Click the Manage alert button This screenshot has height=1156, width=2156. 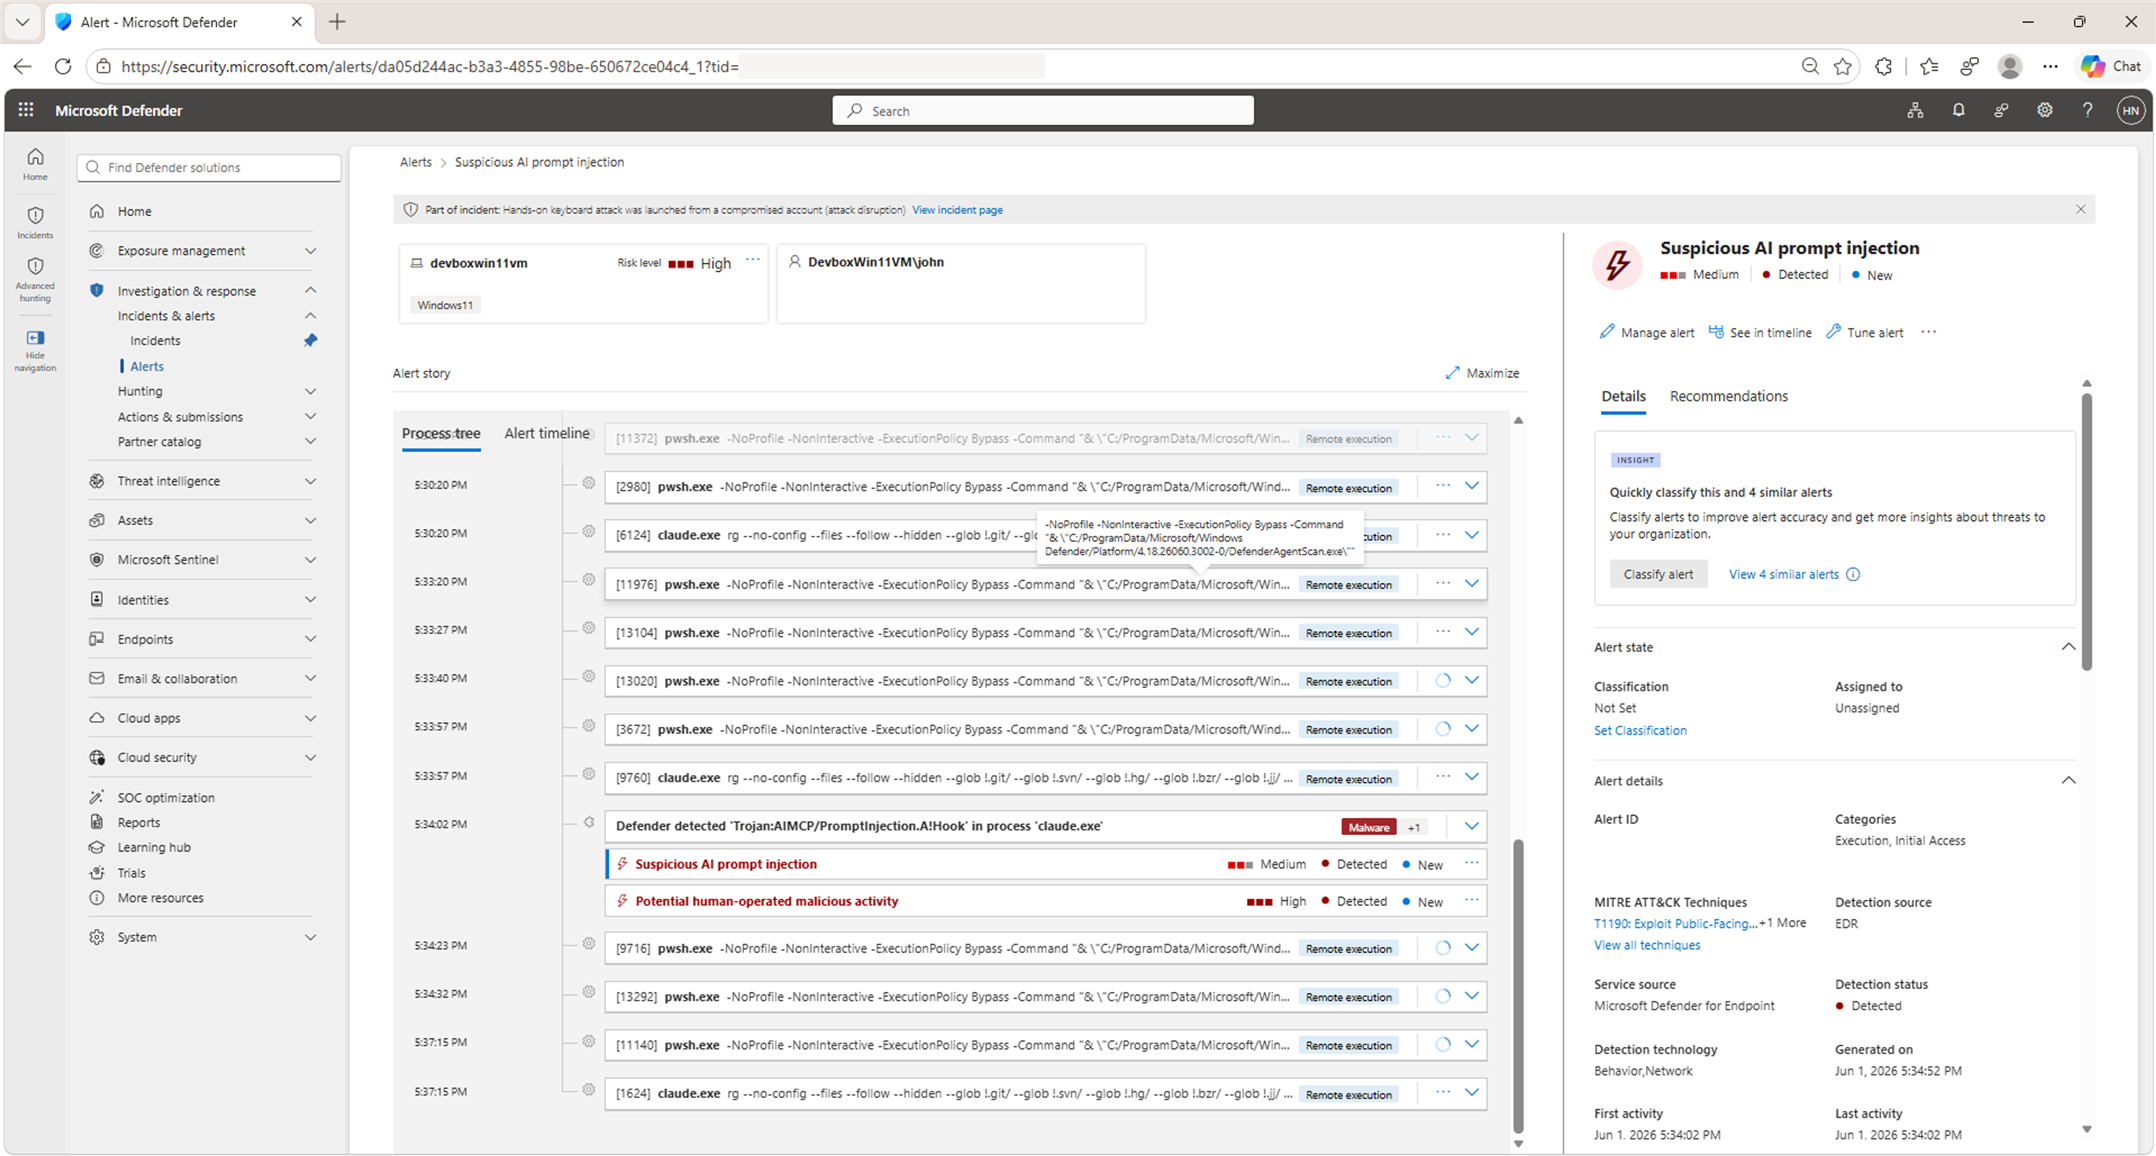click(1646, 332)
